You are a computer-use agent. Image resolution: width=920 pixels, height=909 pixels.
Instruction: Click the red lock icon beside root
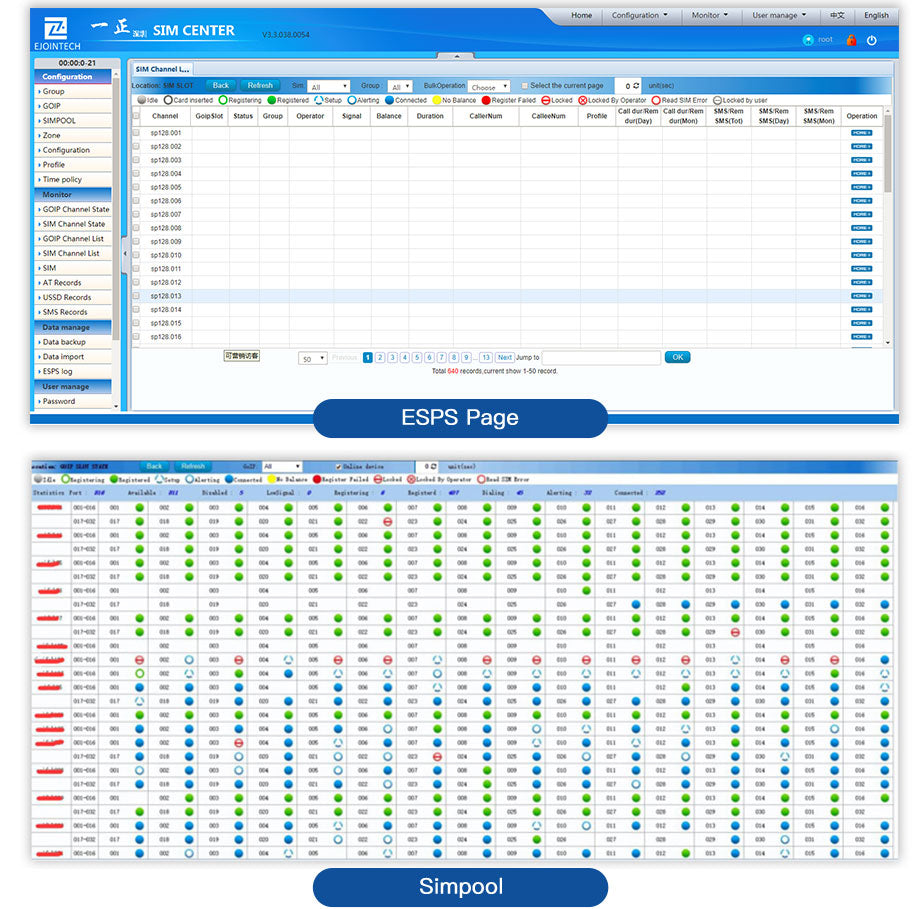[x=851, y=40]
